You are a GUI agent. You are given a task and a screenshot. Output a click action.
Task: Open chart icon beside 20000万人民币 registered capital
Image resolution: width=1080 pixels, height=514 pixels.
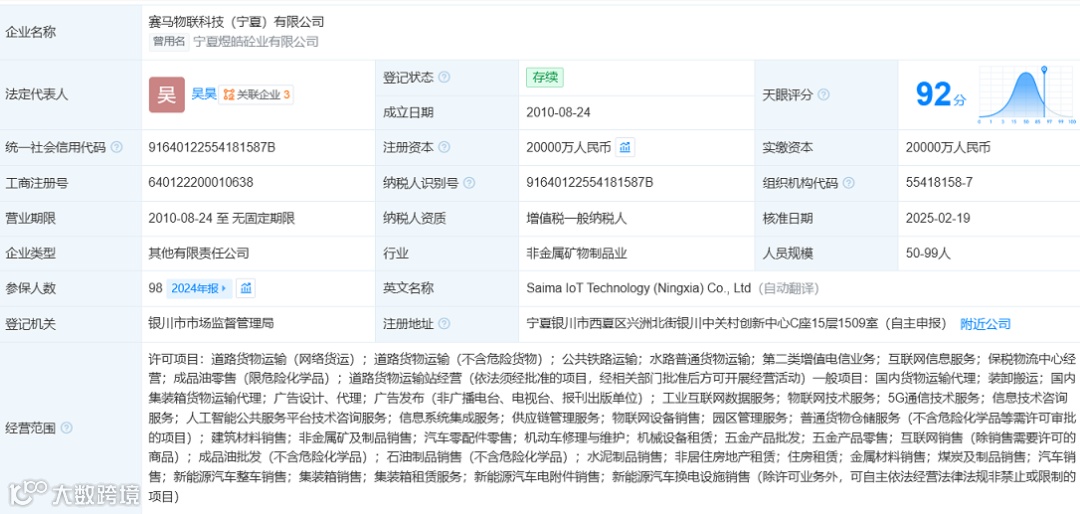pyautogui.click(x=625, y=147)
